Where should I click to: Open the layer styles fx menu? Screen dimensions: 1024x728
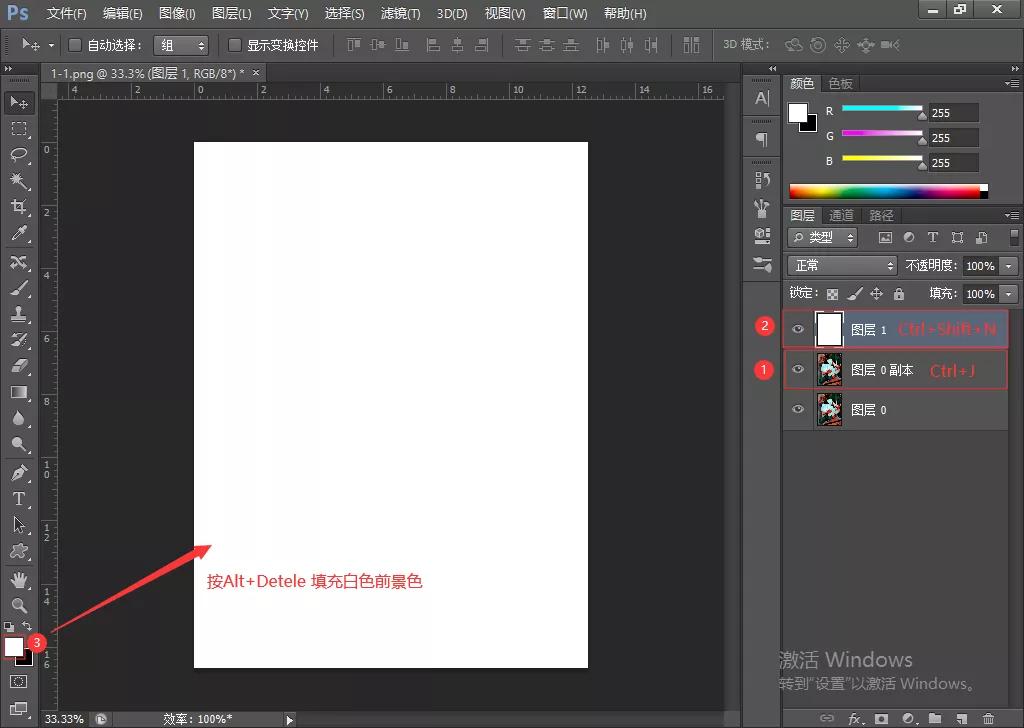[854, 718]
